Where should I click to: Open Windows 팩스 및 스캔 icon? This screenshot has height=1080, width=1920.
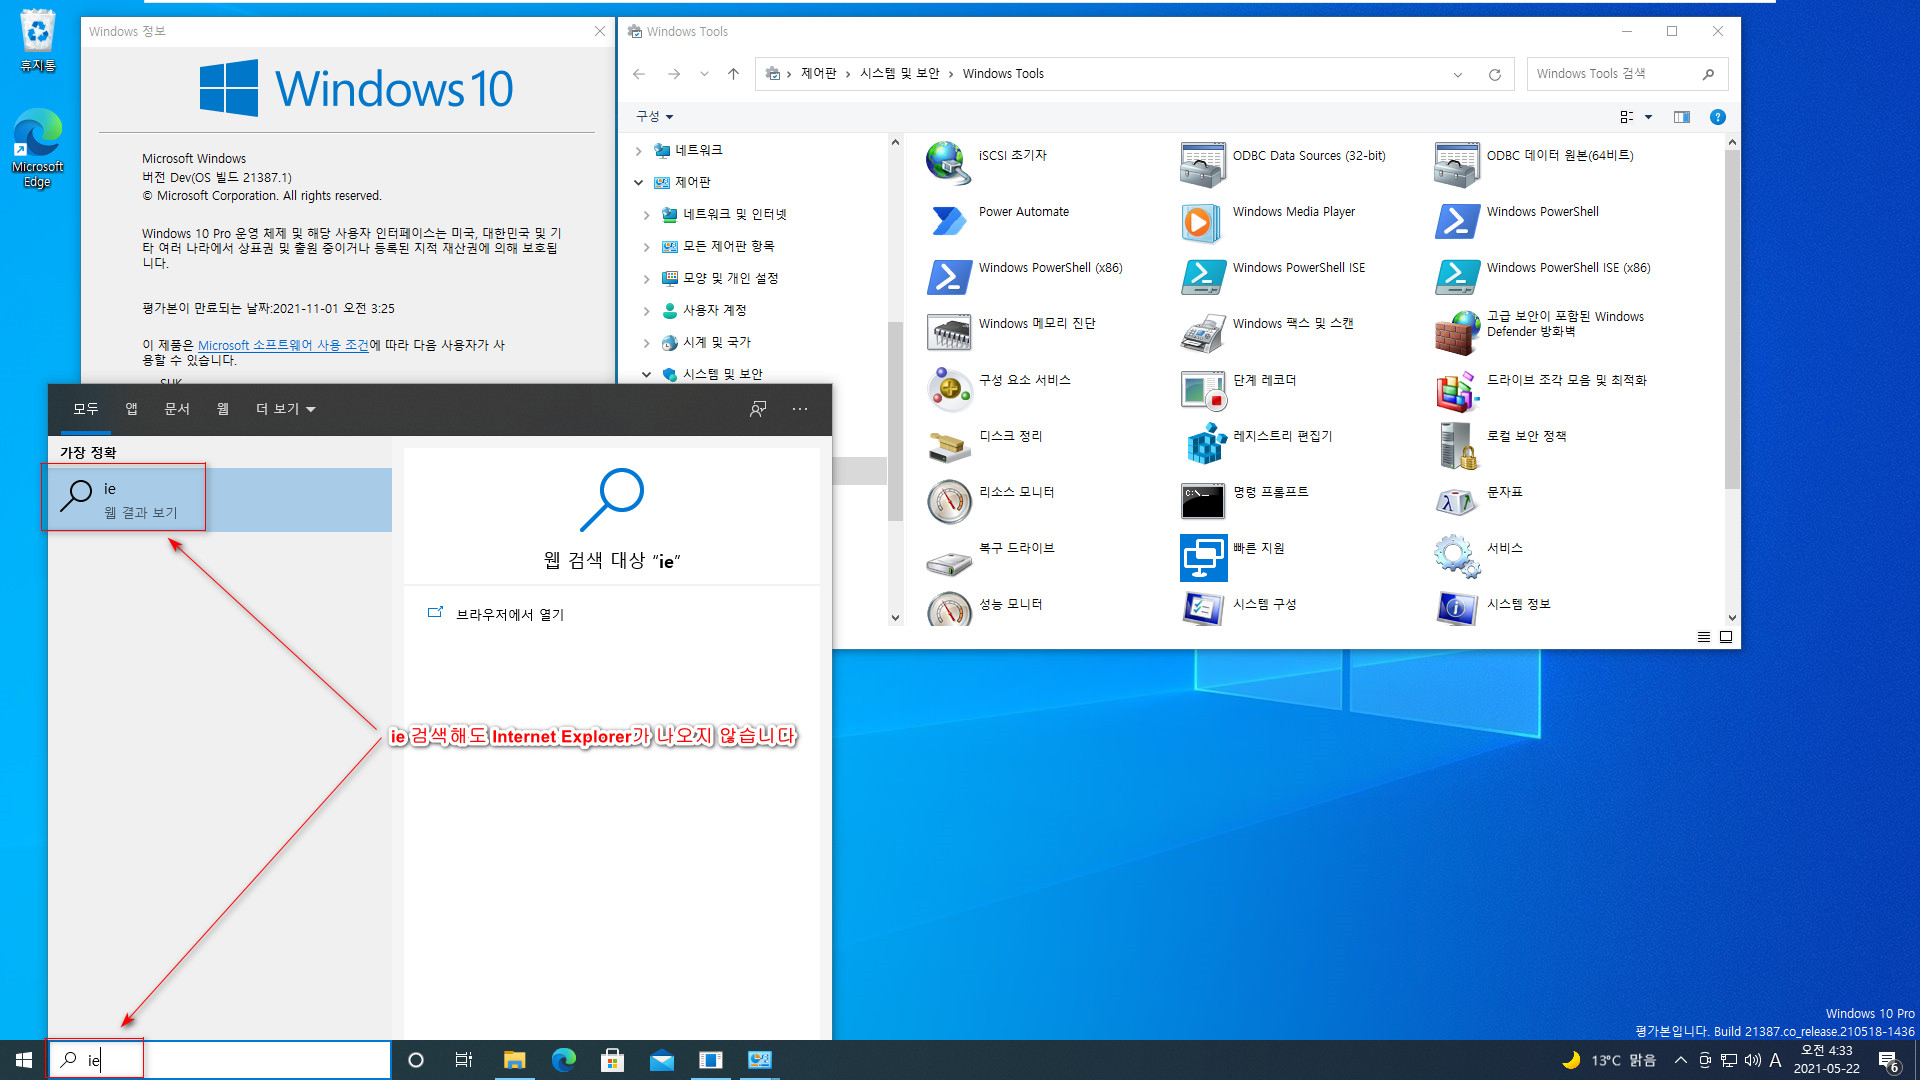point(1202,332)
